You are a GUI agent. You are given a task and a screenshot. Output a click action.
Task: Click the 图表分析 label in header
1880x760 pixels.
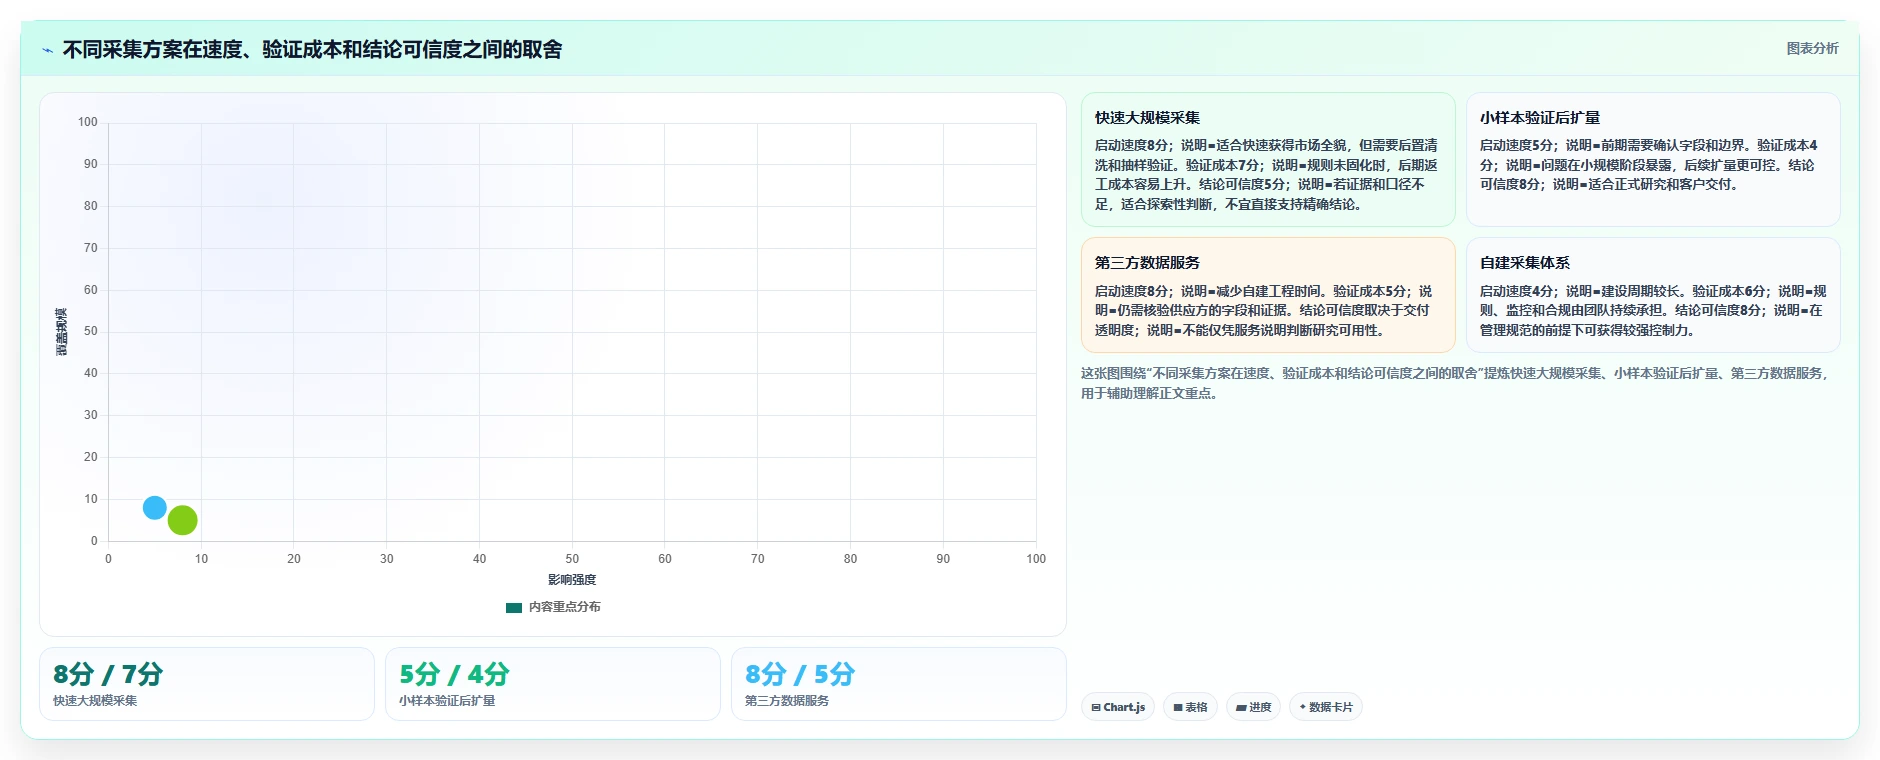click(x=1812, y=48)
